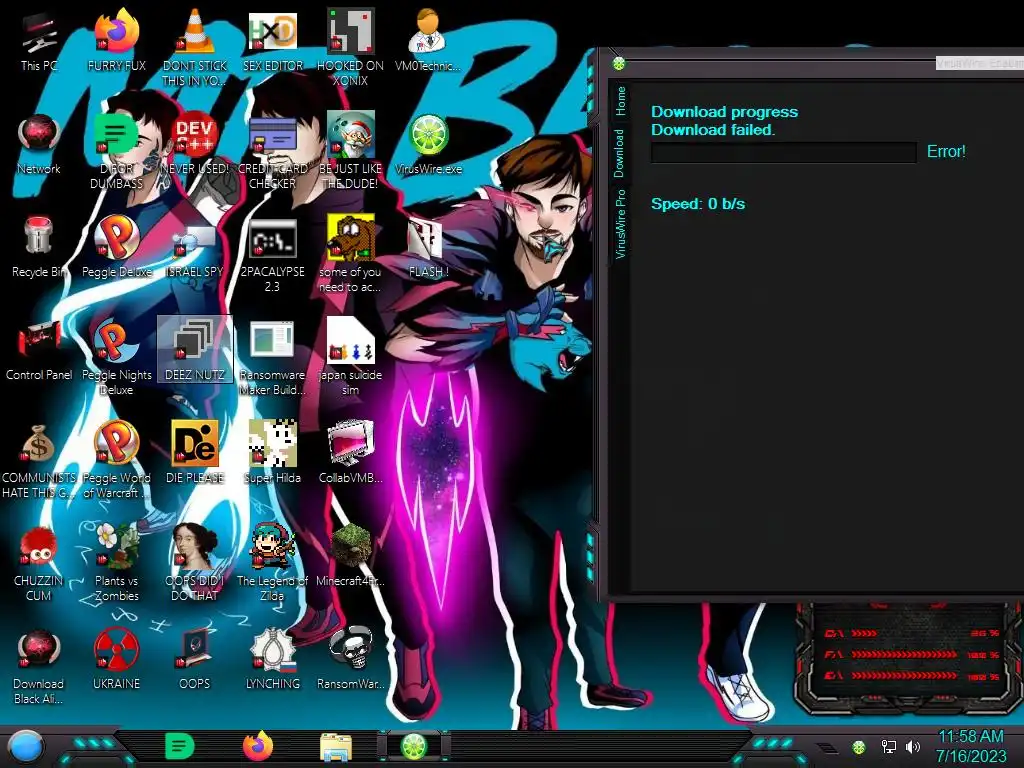Launch the VirusWire.exe lime desktop icon
Image resolution: width=1024 pixels, height=768 pixels.
(428, 144)
